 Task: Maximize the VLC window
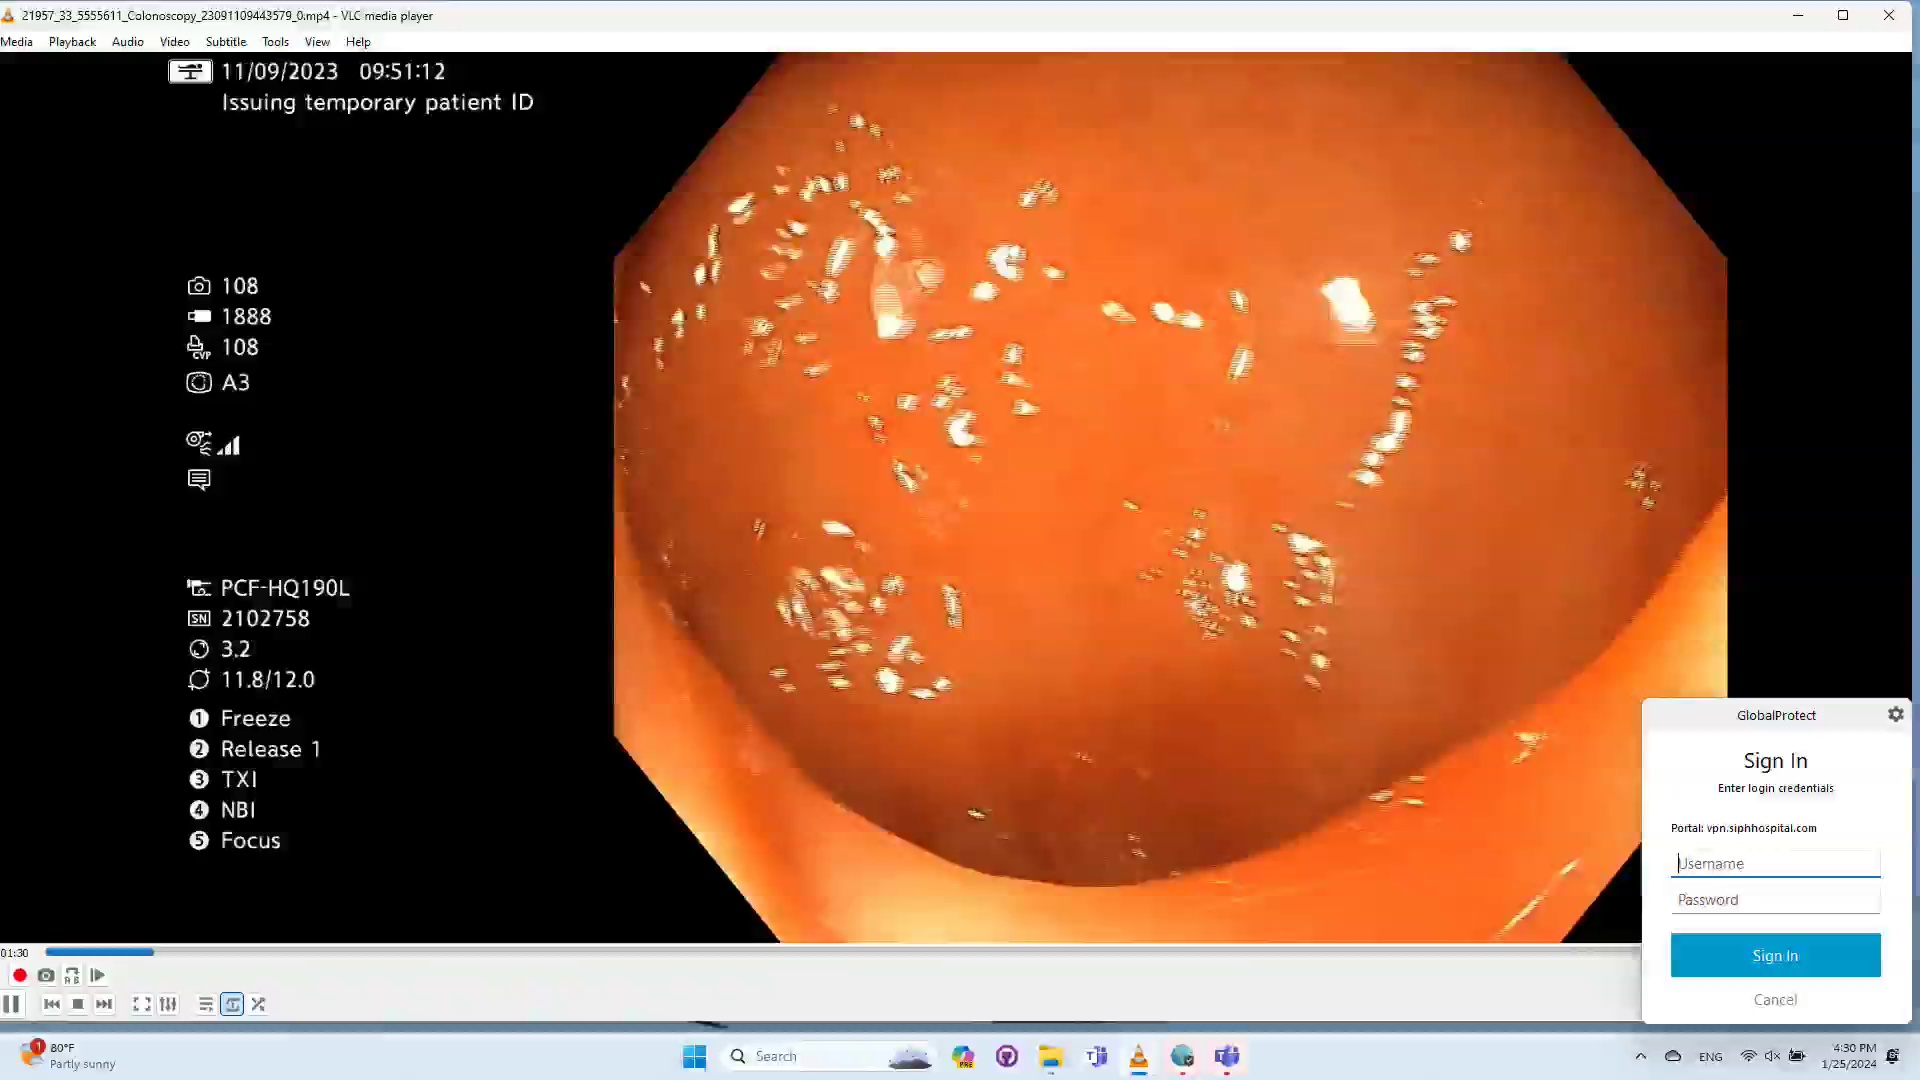point(1843,15)
